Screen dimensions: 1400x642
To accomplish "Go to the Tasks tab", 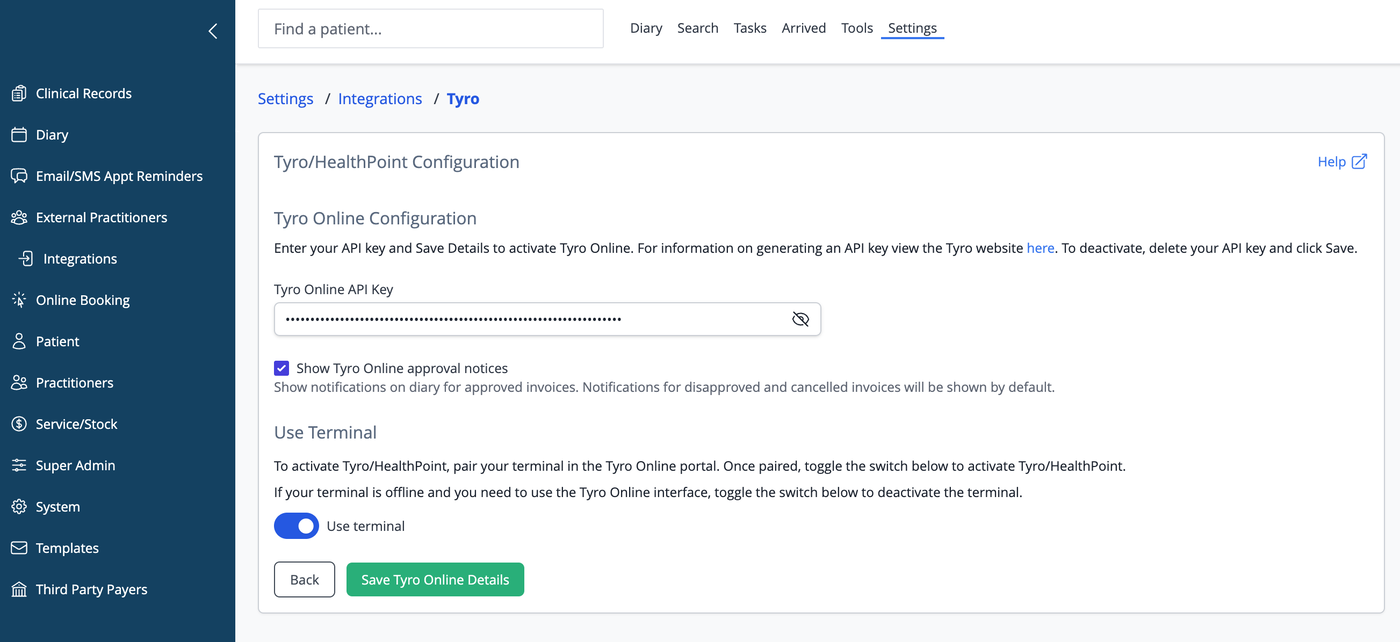I will coord(750,28).
